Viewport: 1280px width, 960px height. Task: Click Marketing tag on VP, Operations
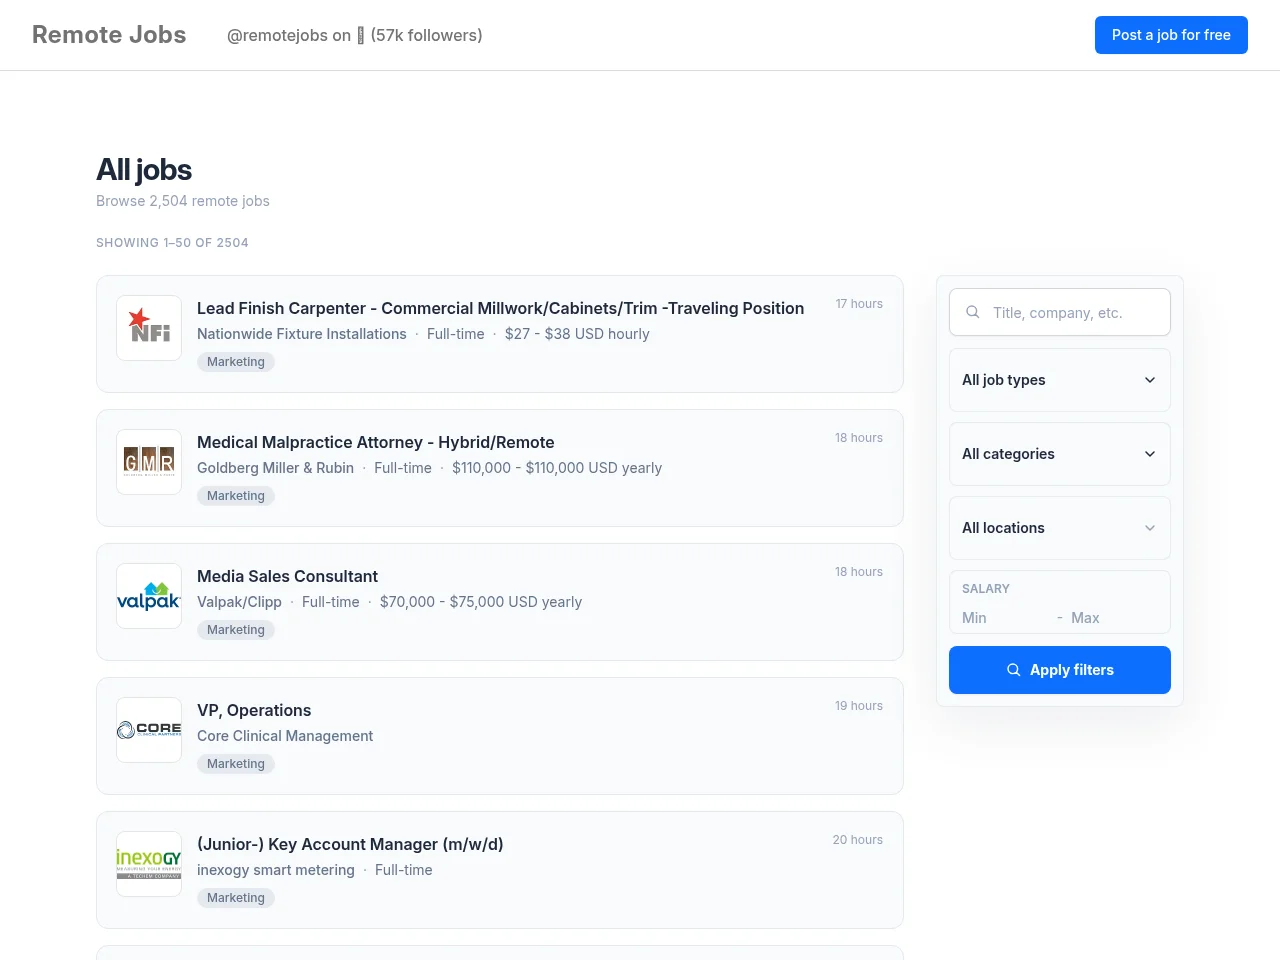[236, 764]
